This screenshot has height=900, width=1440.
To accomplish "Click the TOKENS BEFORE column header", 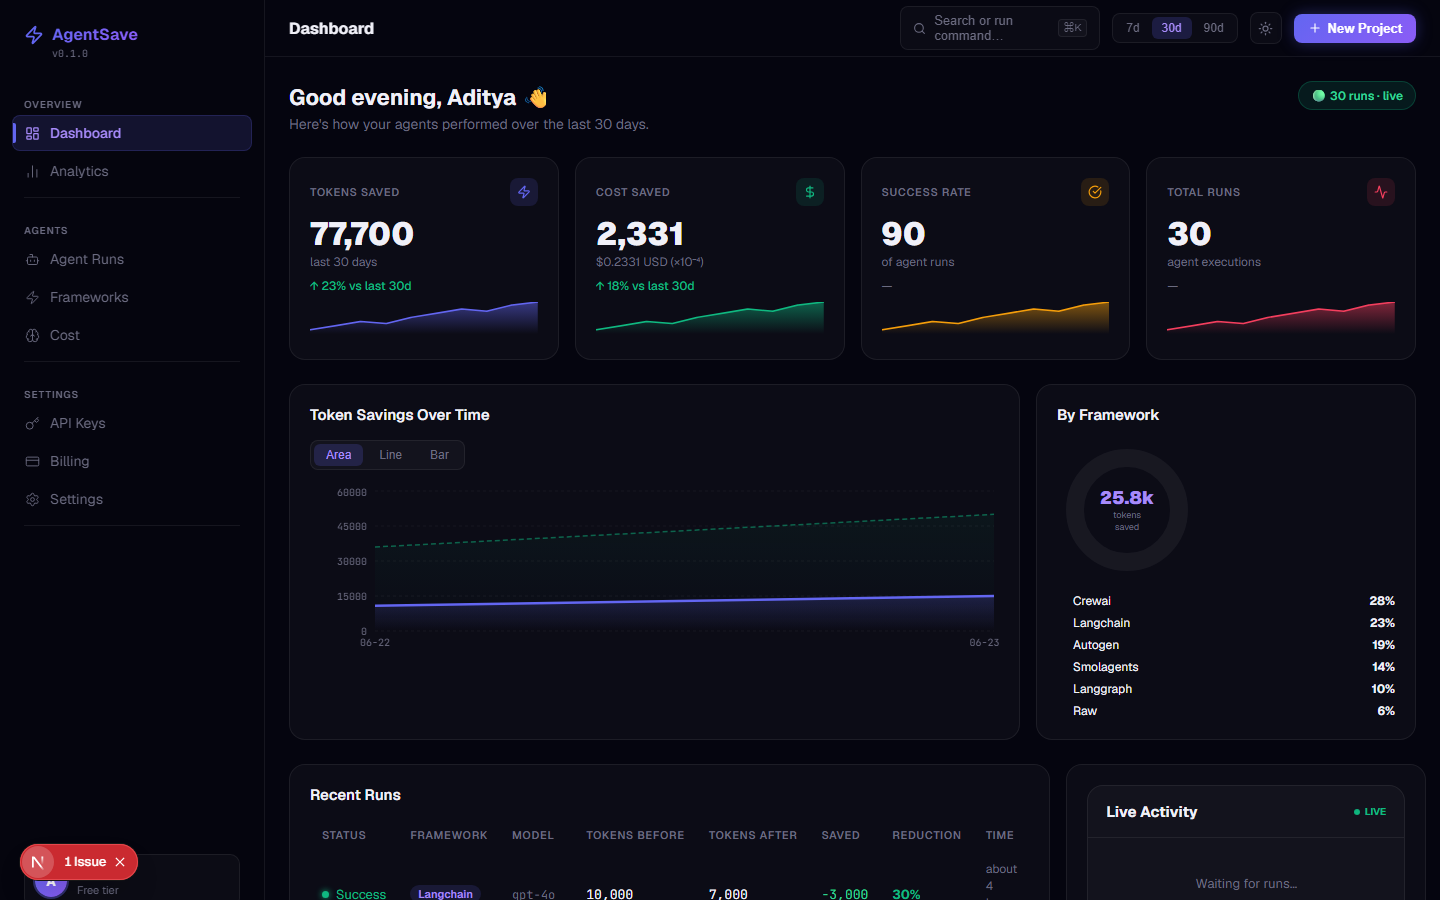I will pyautogui.click(x=635, y=835).
